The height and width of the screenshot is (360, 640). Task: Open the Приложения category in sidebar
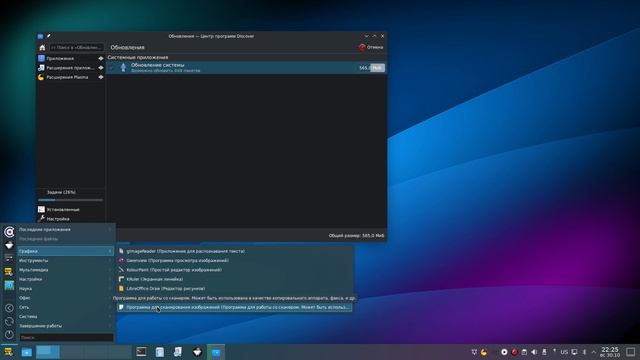click(x=71, y=58)
